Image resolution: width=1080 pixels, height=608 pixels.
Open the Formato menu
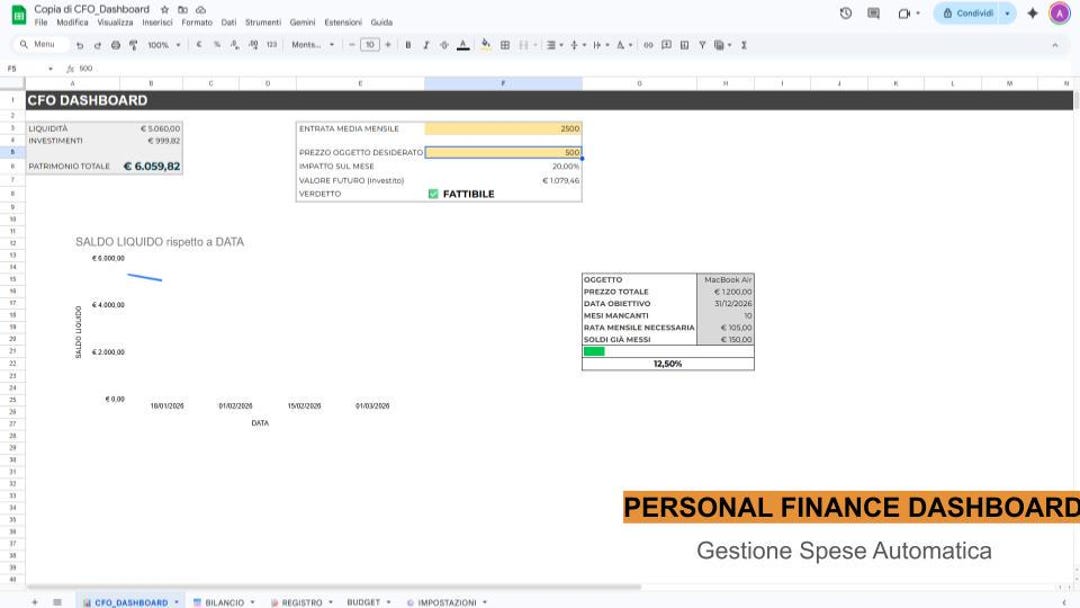click(197, 23)
